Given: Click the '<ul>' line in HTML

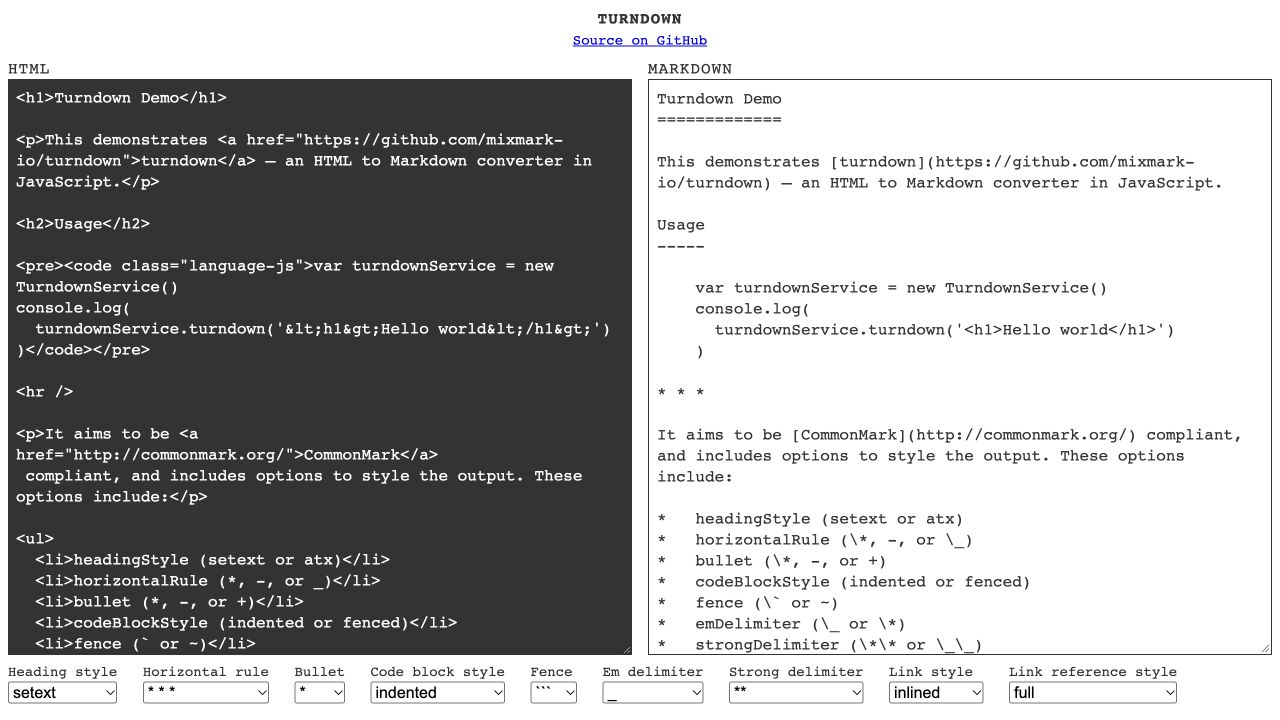Looking at the screenshot, I should (x=35, y=539).
